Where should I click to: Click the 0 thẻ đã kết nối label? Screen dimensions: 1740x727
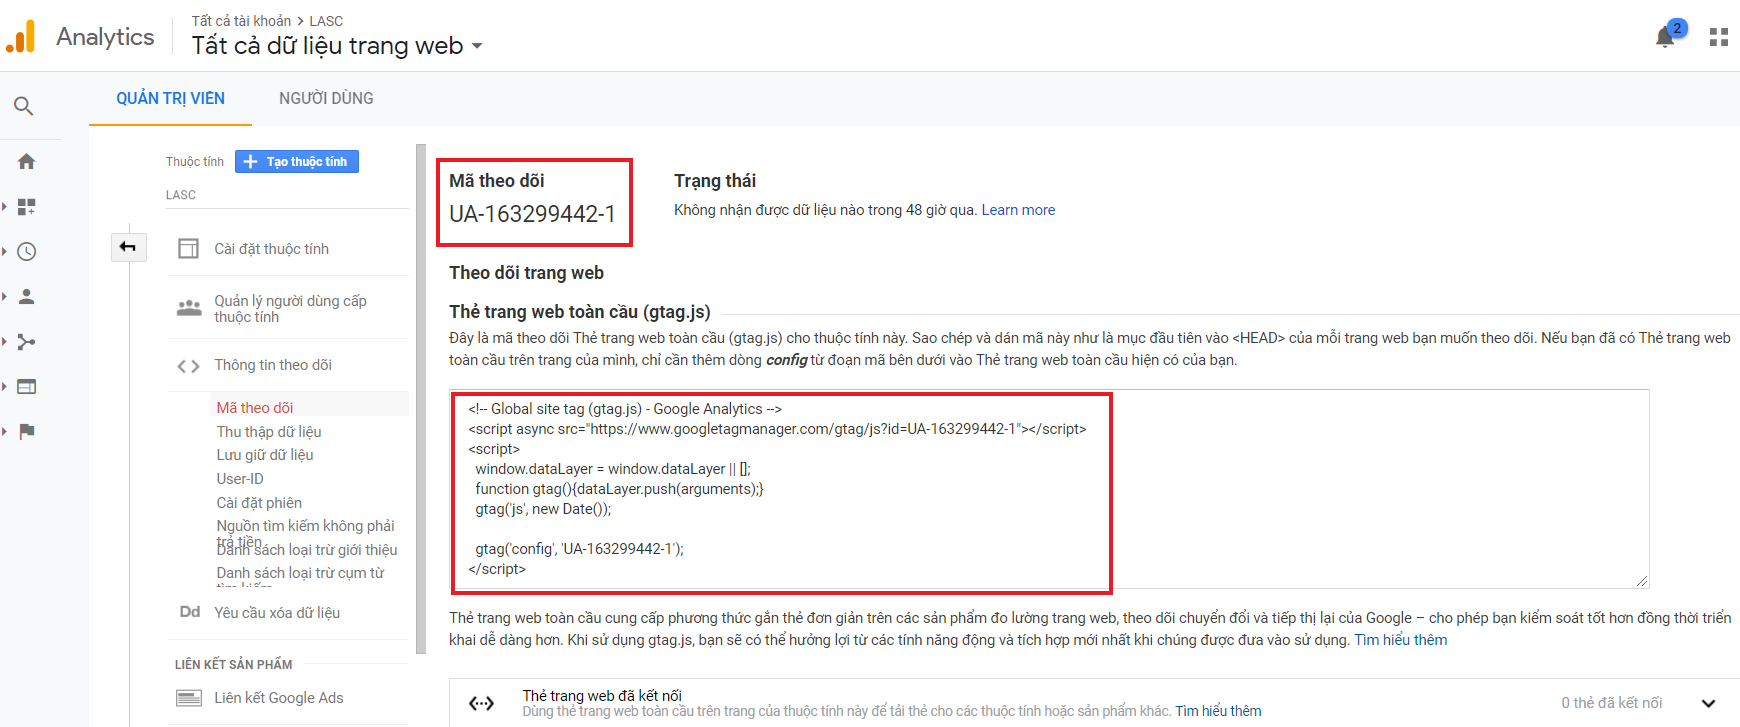point(1612,703)
